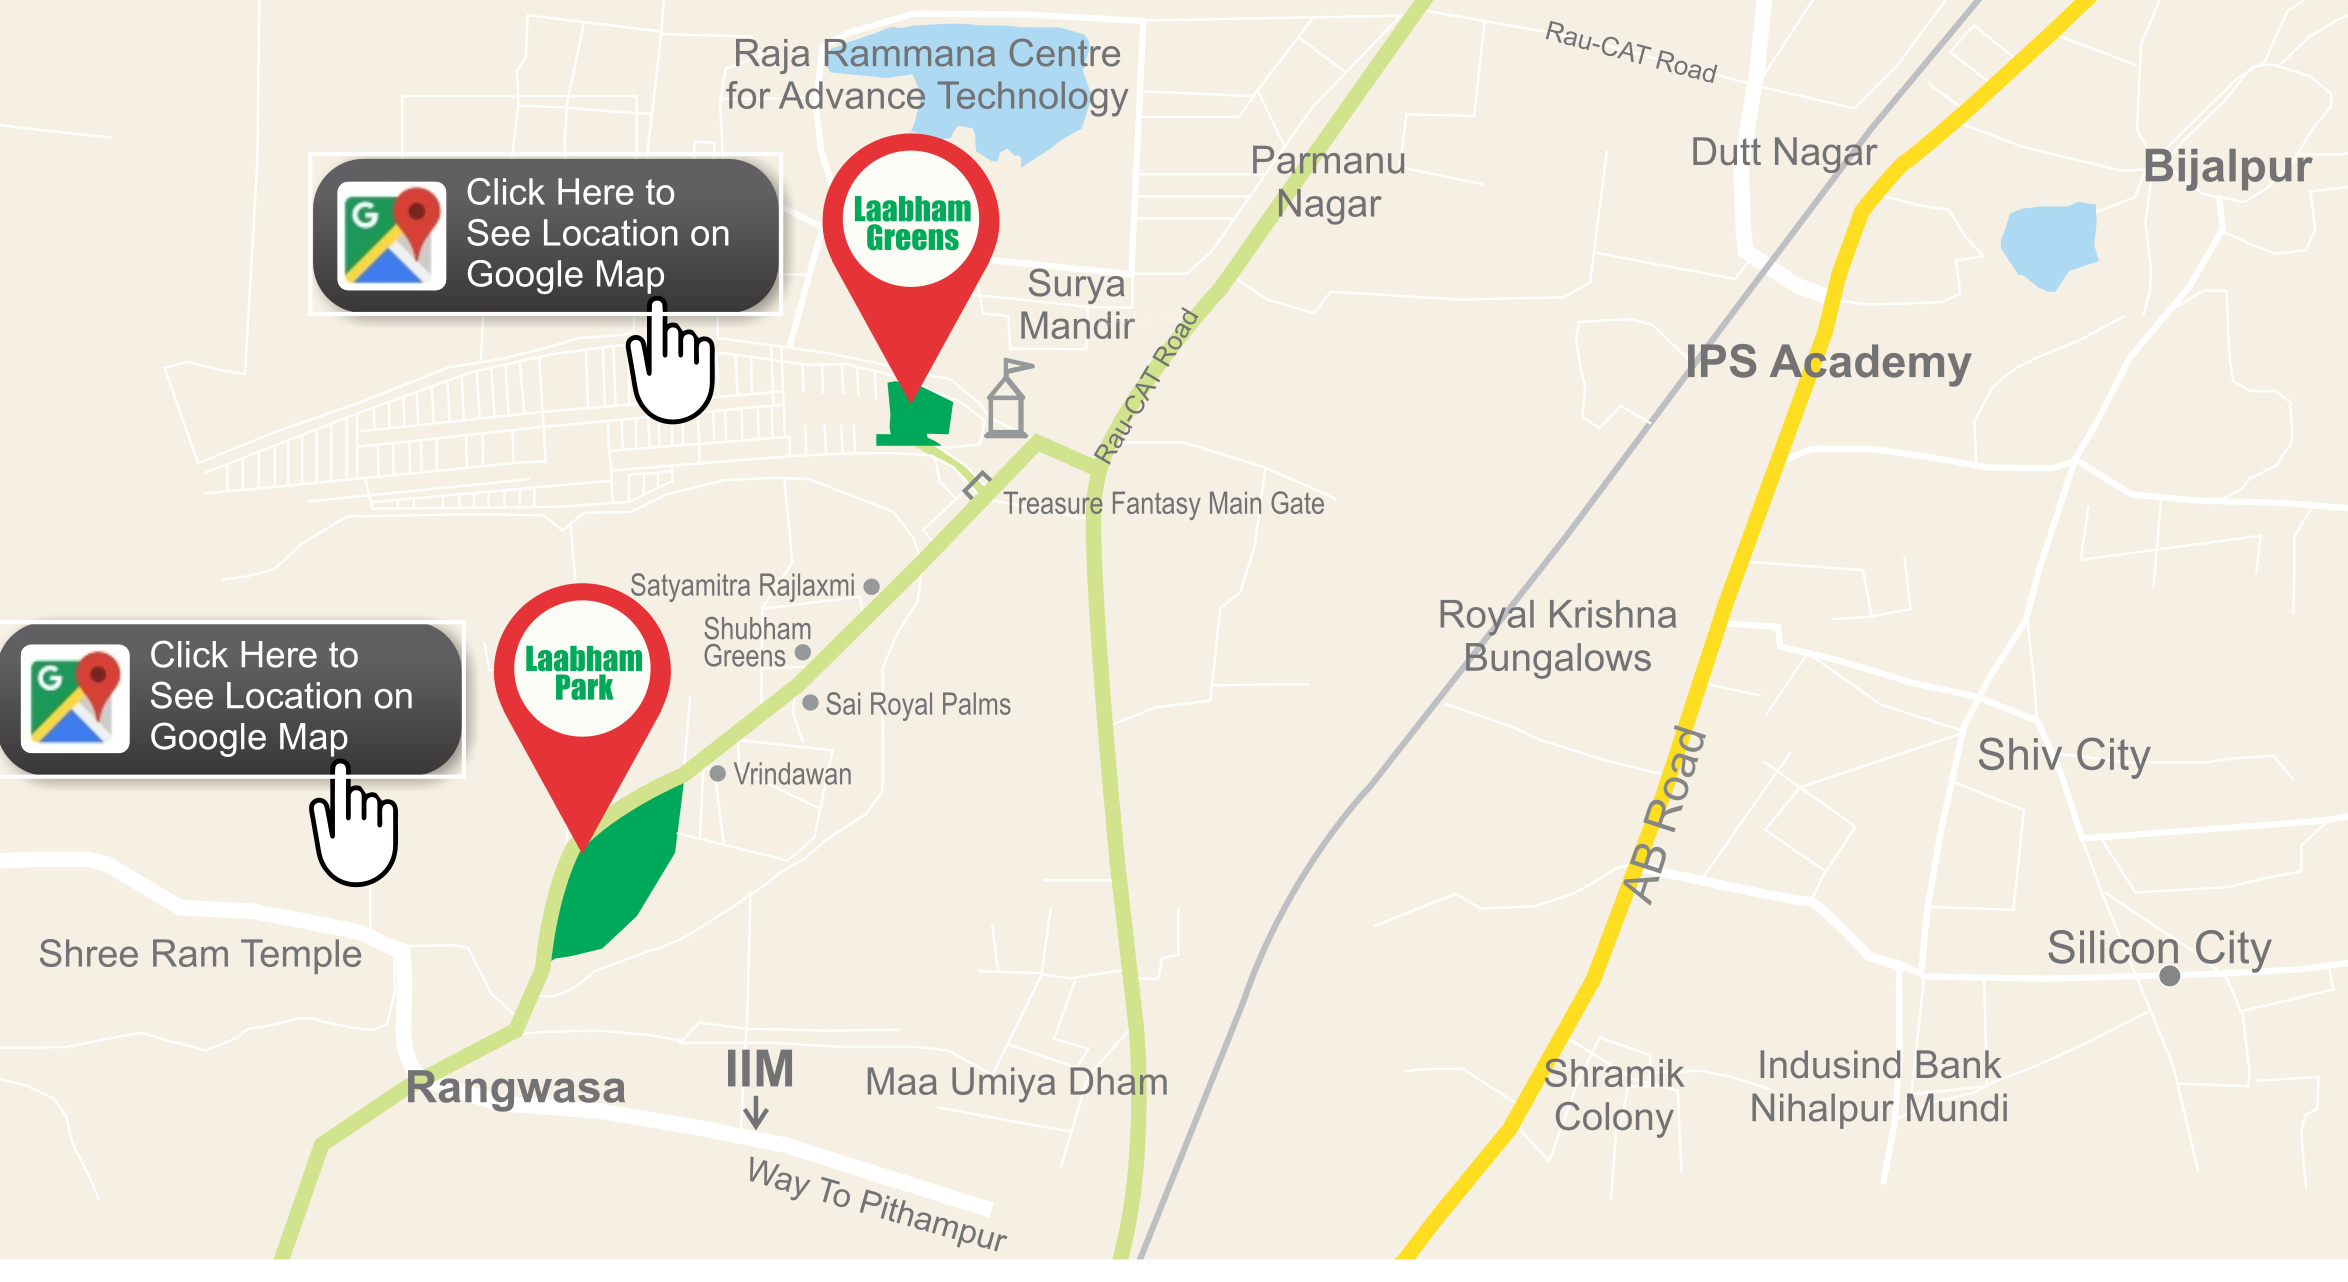Click the IIM downward arrow
This screenshot has height=1282, width=2348.
tap(756, 1112)
